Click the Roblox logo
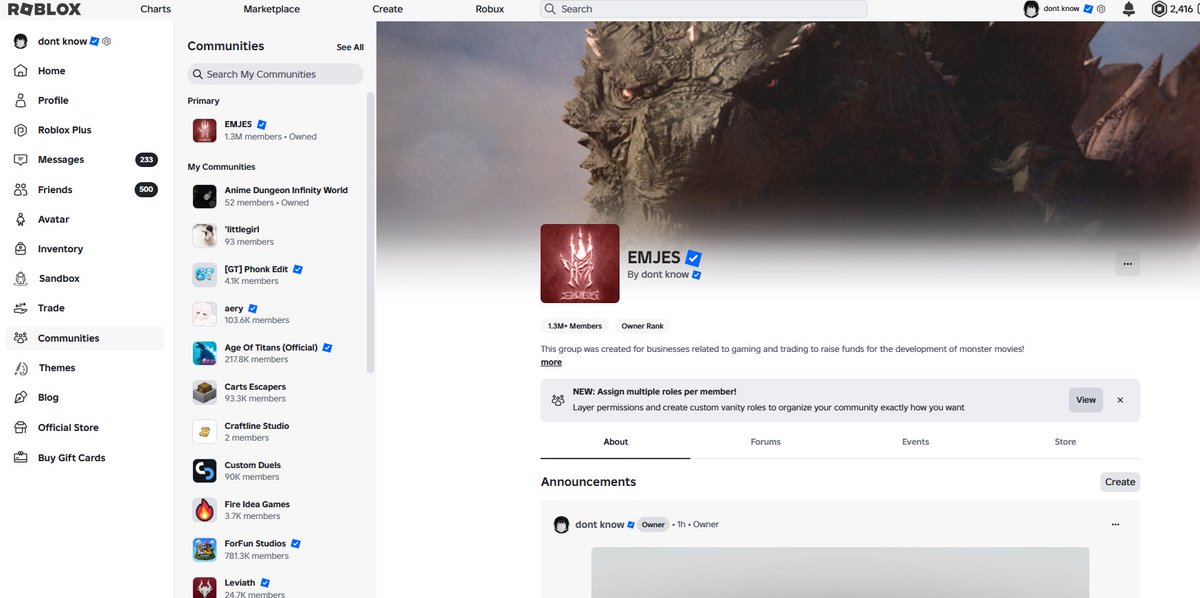Screen dimensions: 1200x598 click(x=45, y=9)
